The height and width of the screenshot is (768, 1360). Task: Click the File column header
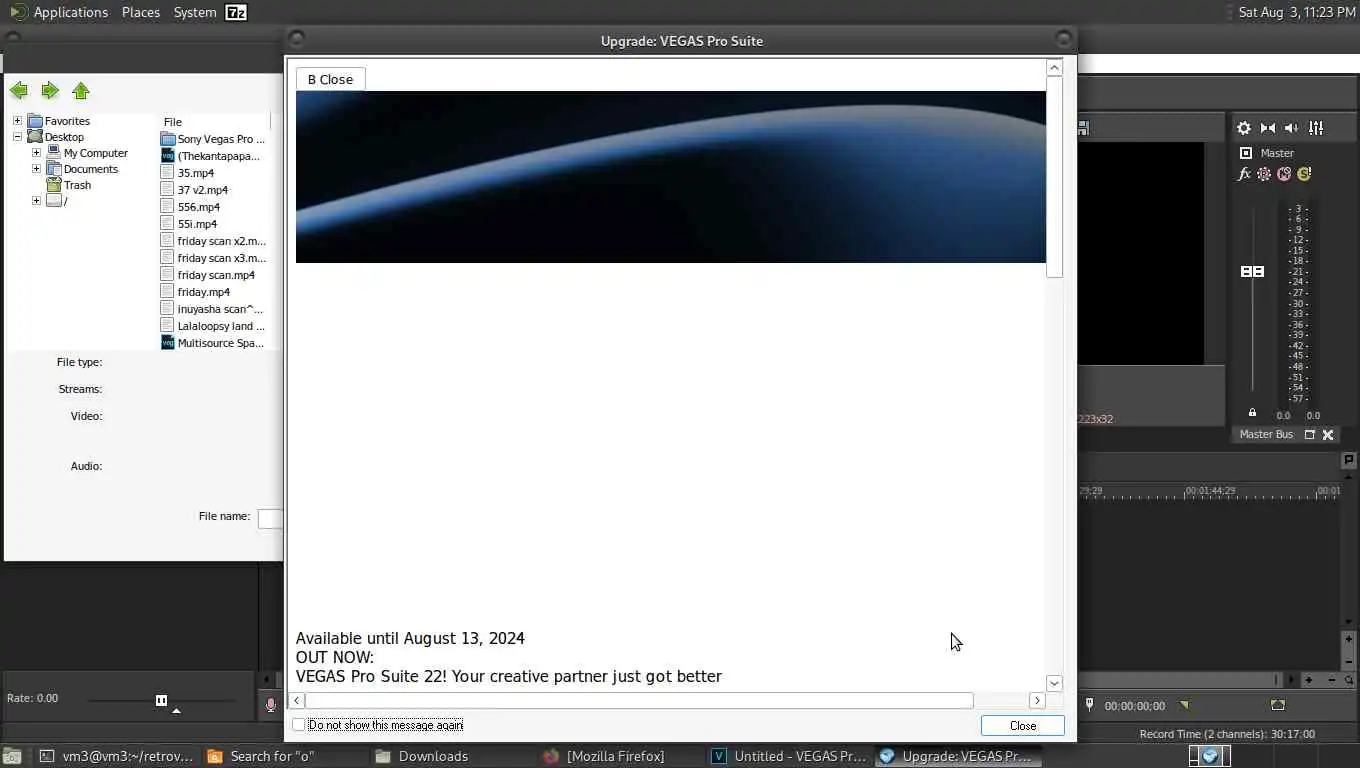click(215, 122)
